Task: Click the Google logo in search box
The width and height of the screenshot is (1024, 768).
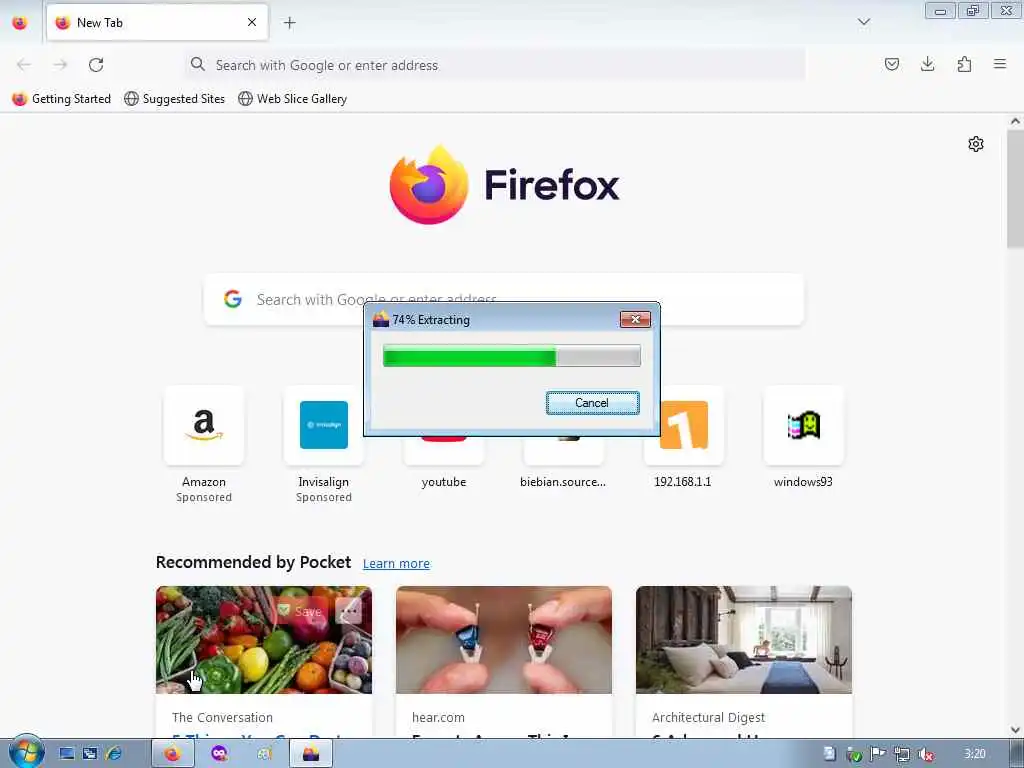Action: coord(233,299)
